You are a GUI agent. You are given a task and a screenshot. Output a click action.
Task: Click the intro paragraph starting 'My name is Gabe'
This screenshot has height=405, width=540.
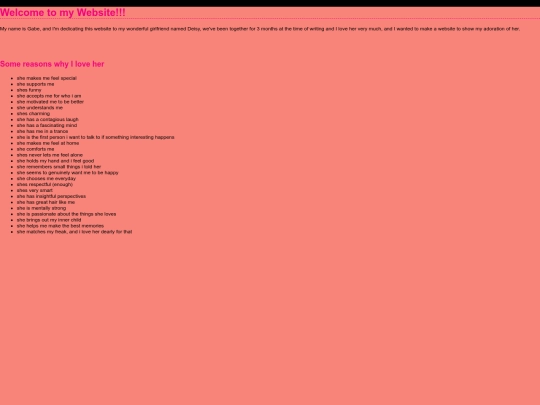coord(260,29)
